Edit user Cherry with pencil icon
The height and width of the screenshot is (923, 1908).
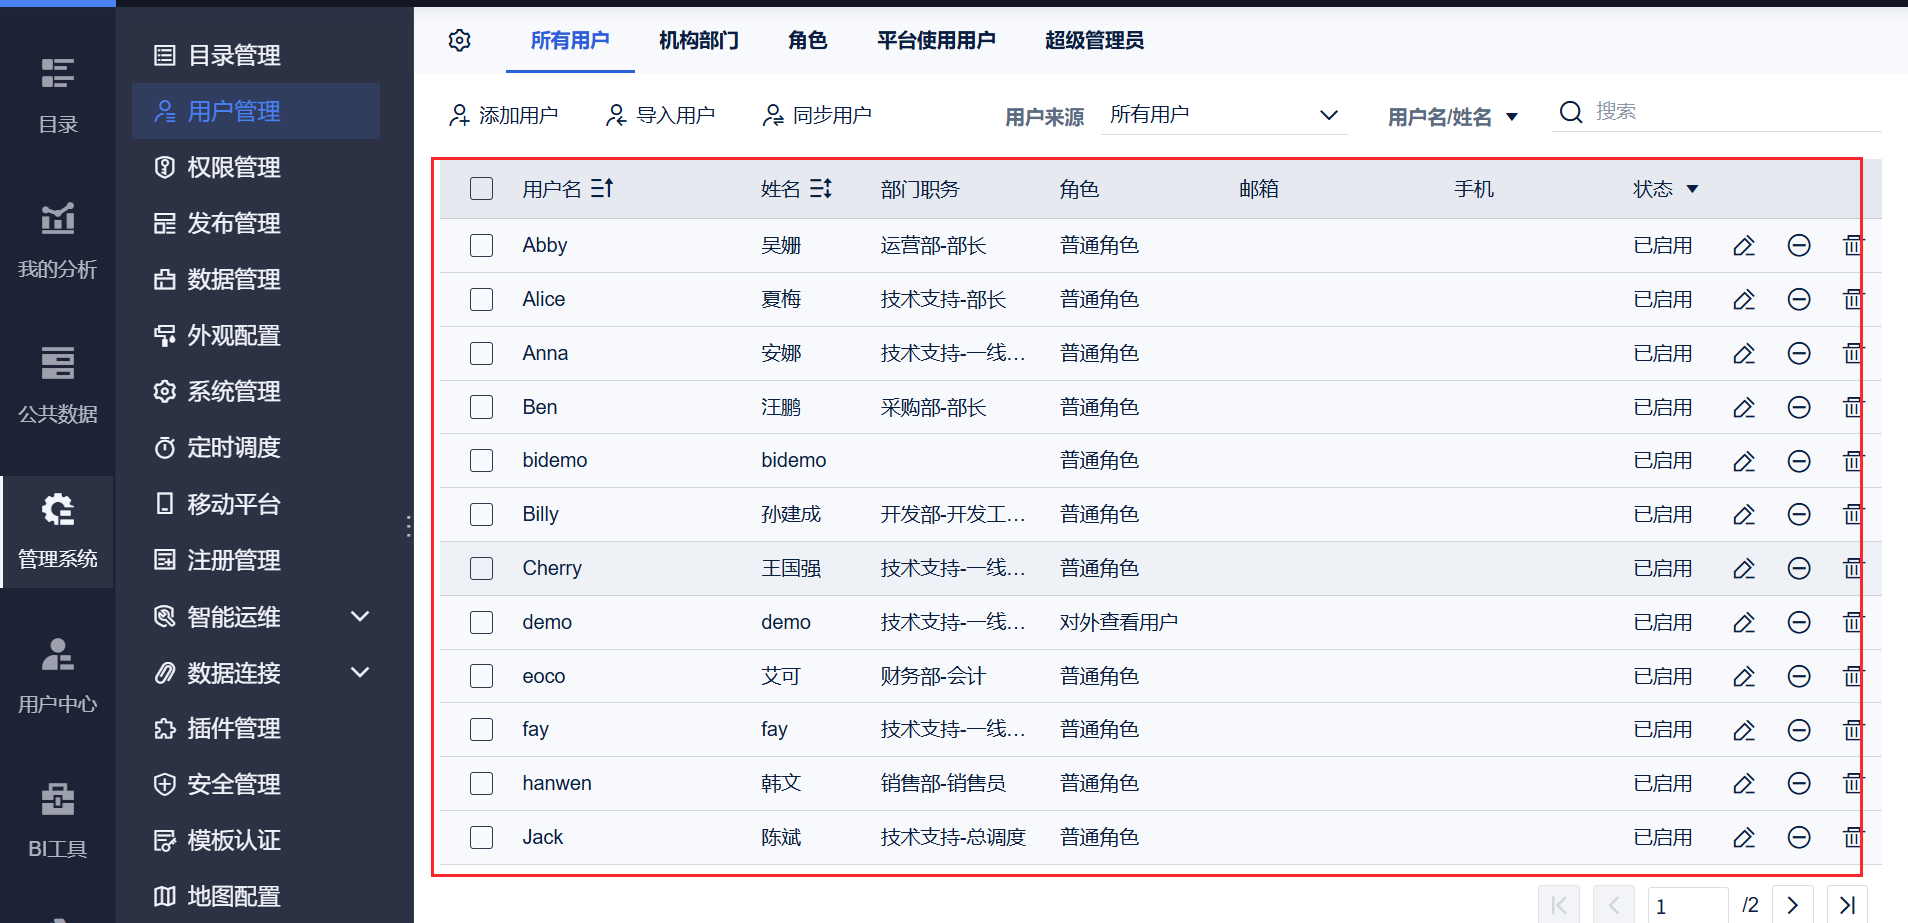tap(1744, 568)
